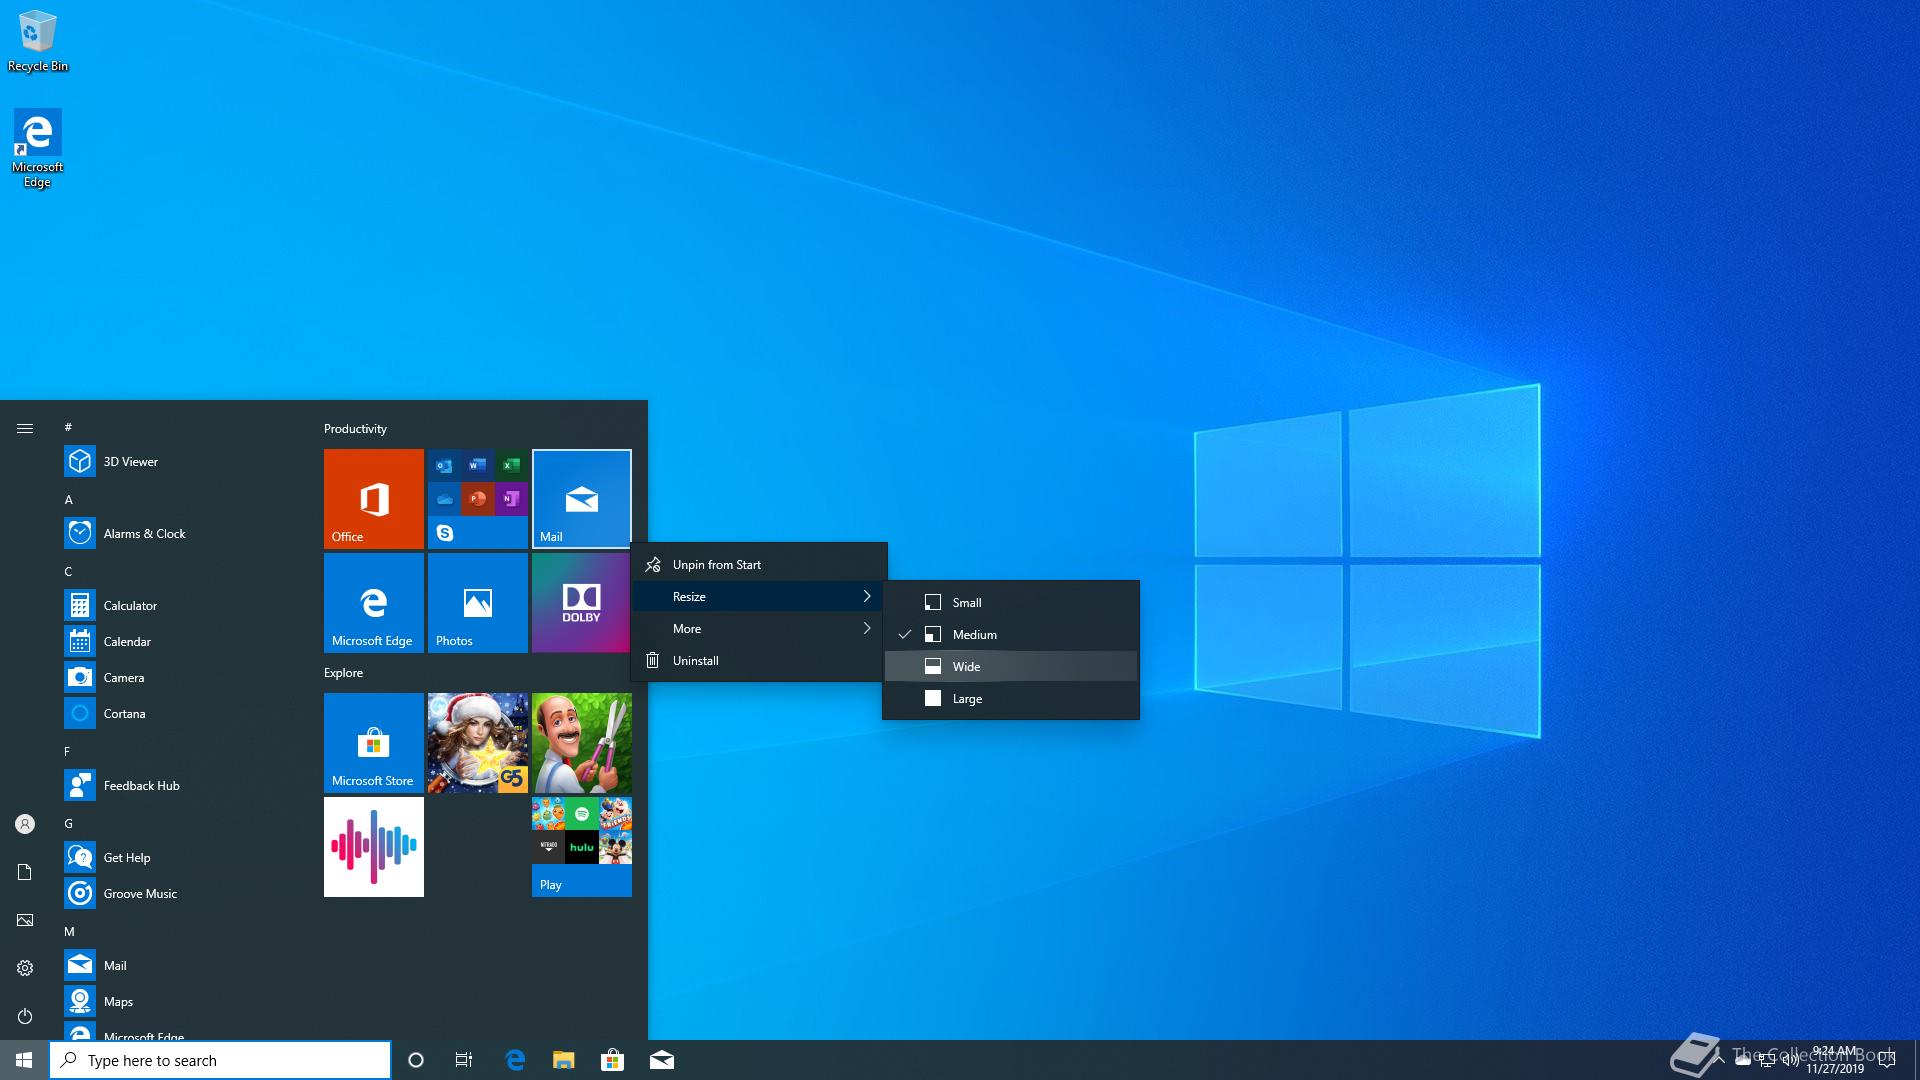Click the # header in app list
The height and width of the screenshot is (1080, 1920).
click(68, 427)
